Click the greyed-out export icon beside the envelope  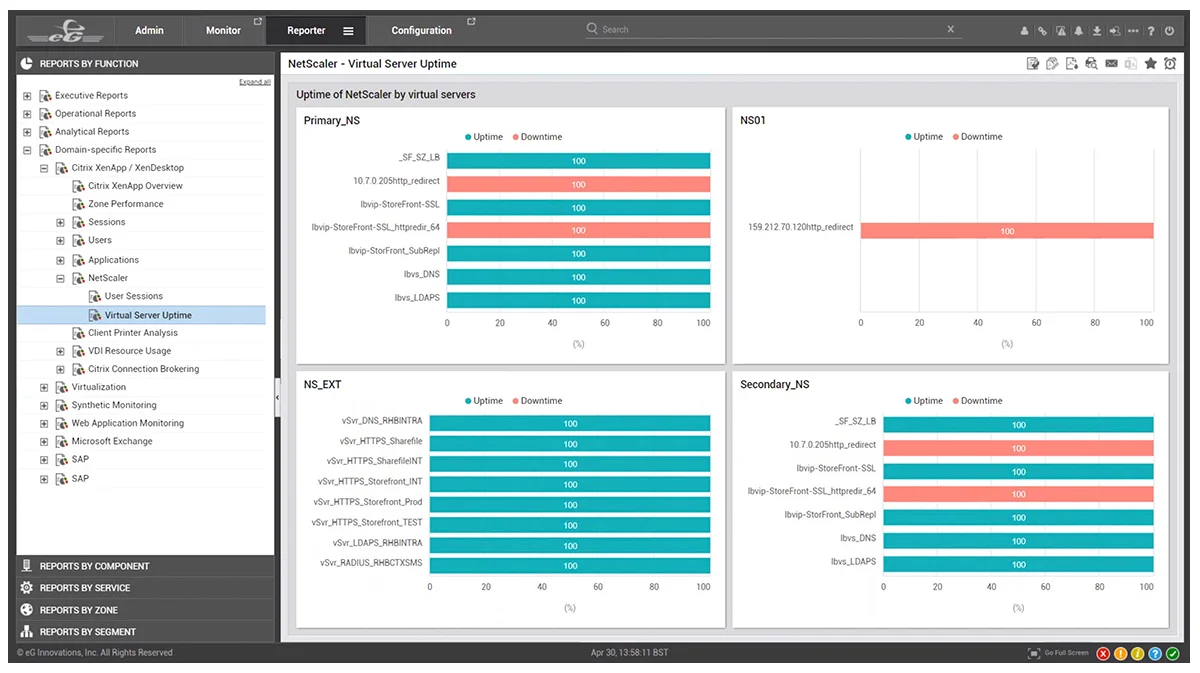click(x=1130, y=64)
